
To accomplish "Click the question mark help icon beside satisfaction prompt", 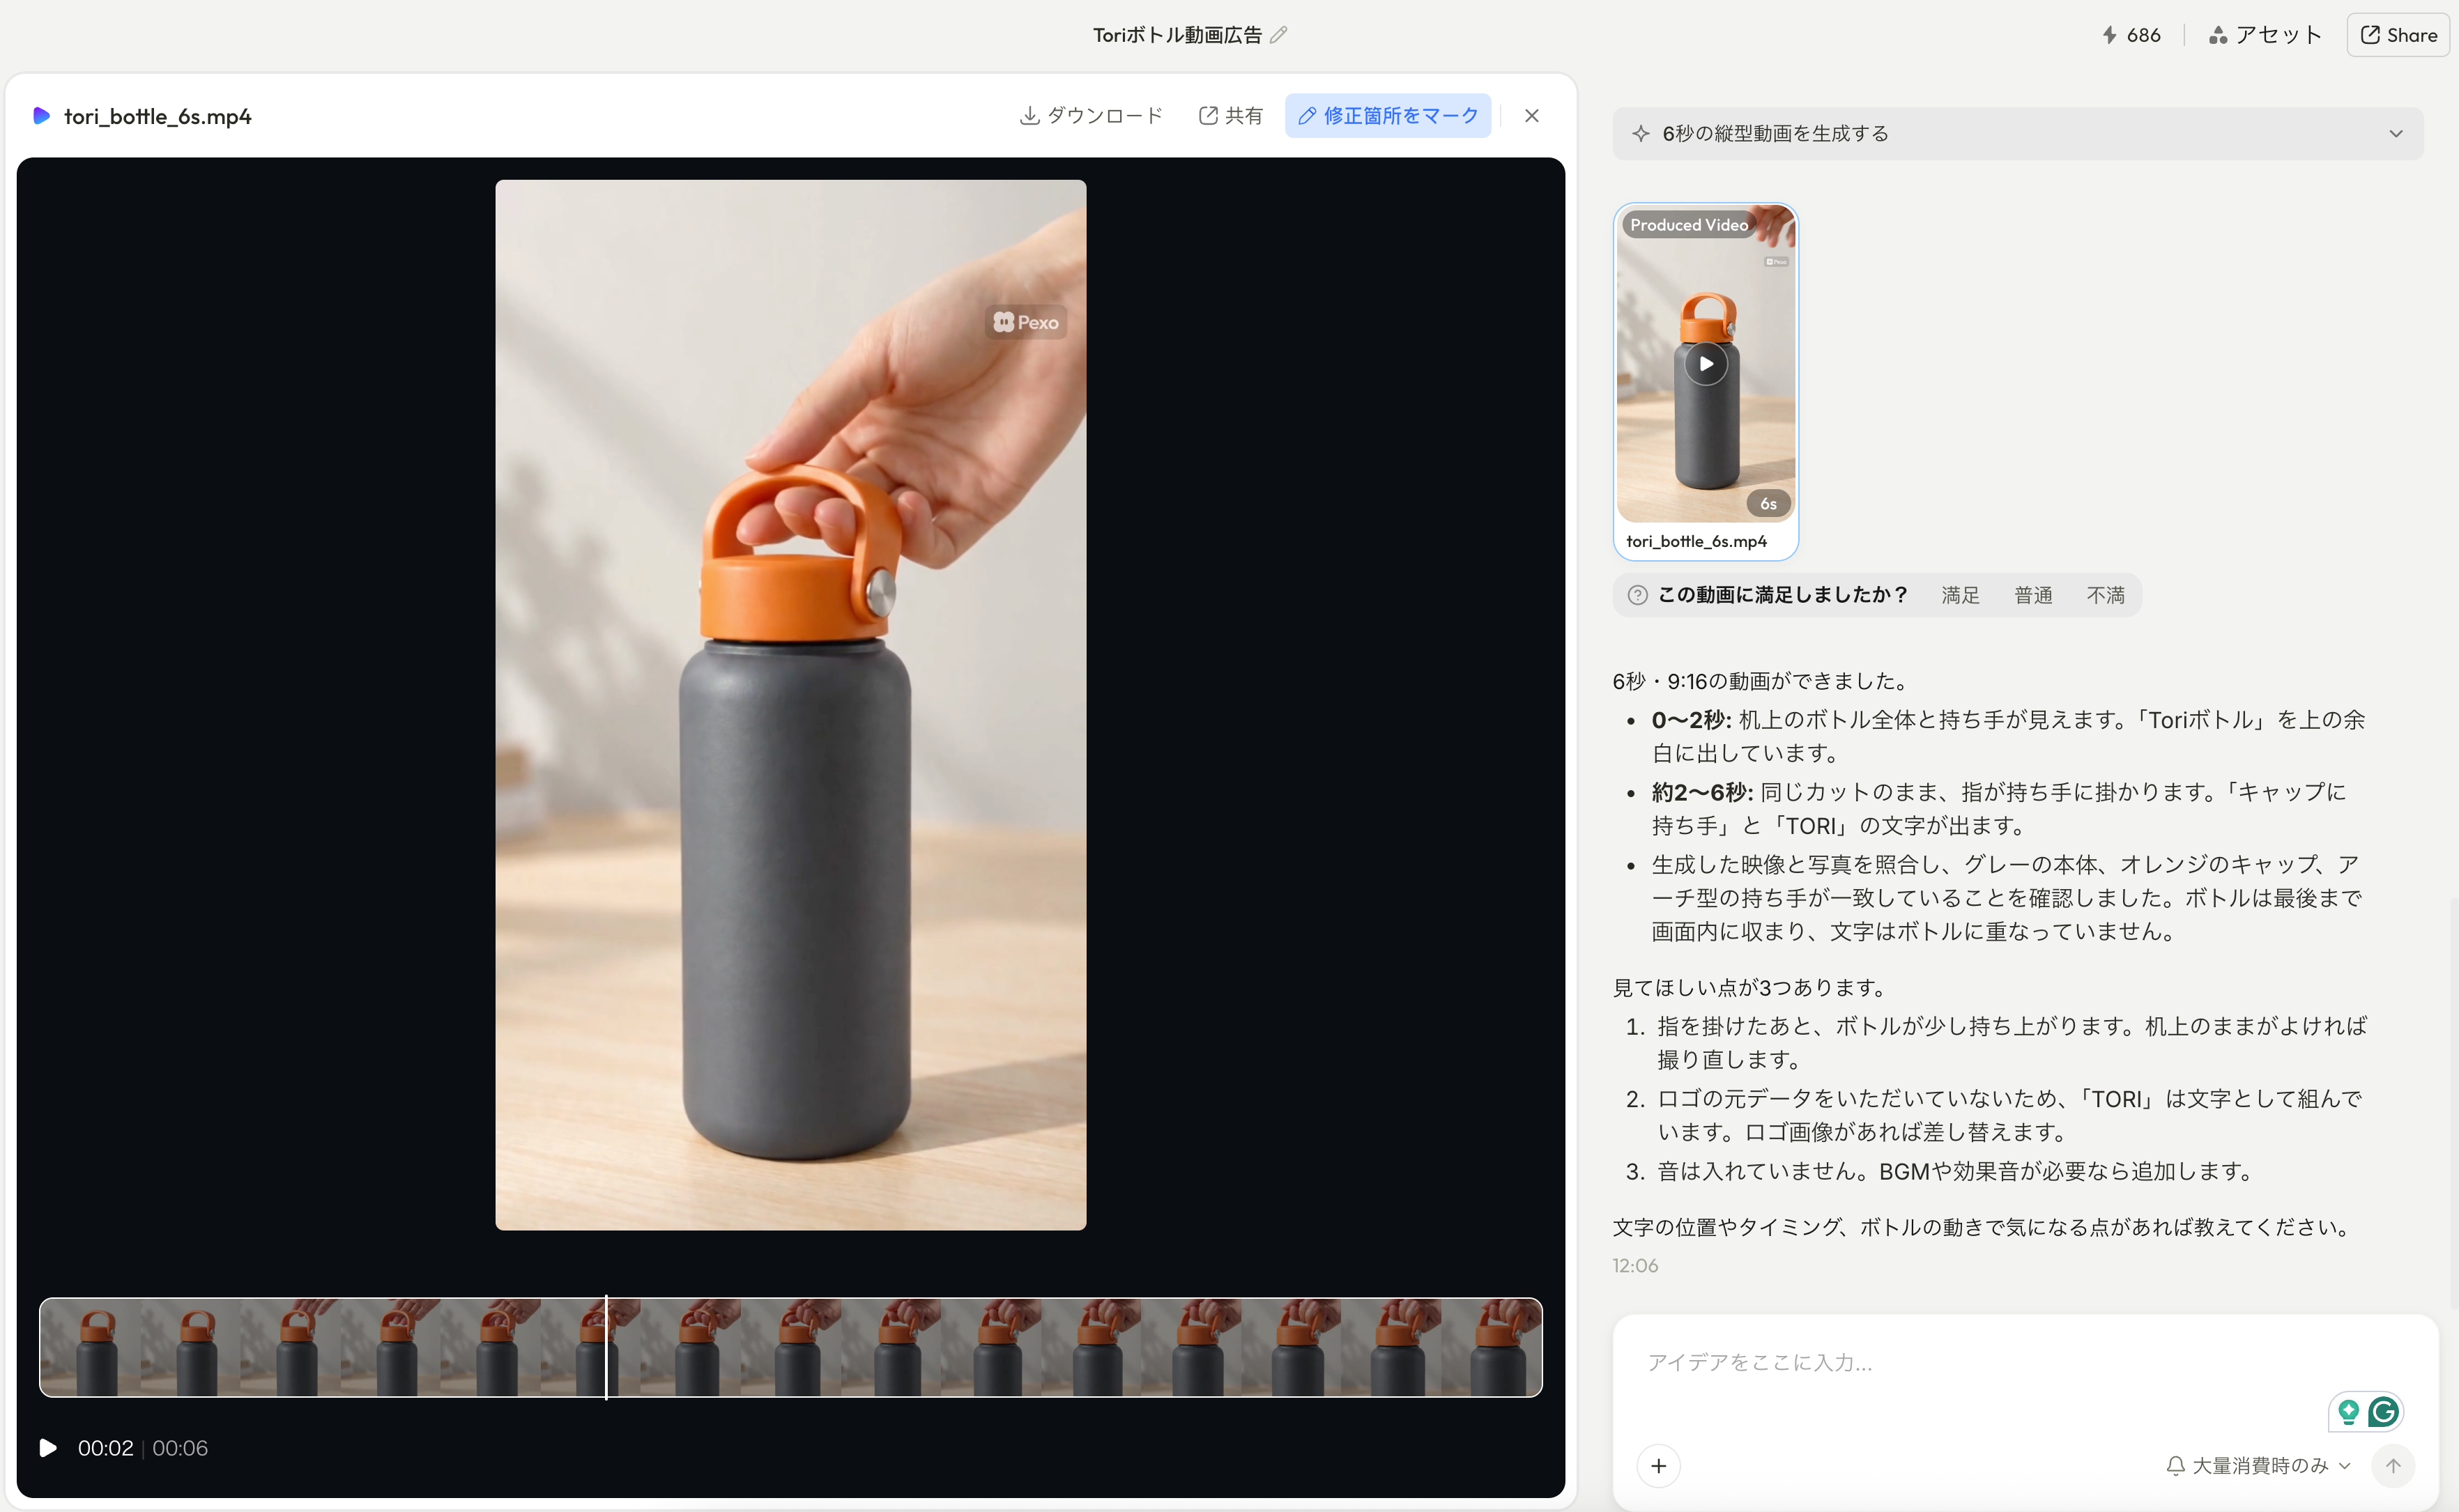I will point(1637,595).
